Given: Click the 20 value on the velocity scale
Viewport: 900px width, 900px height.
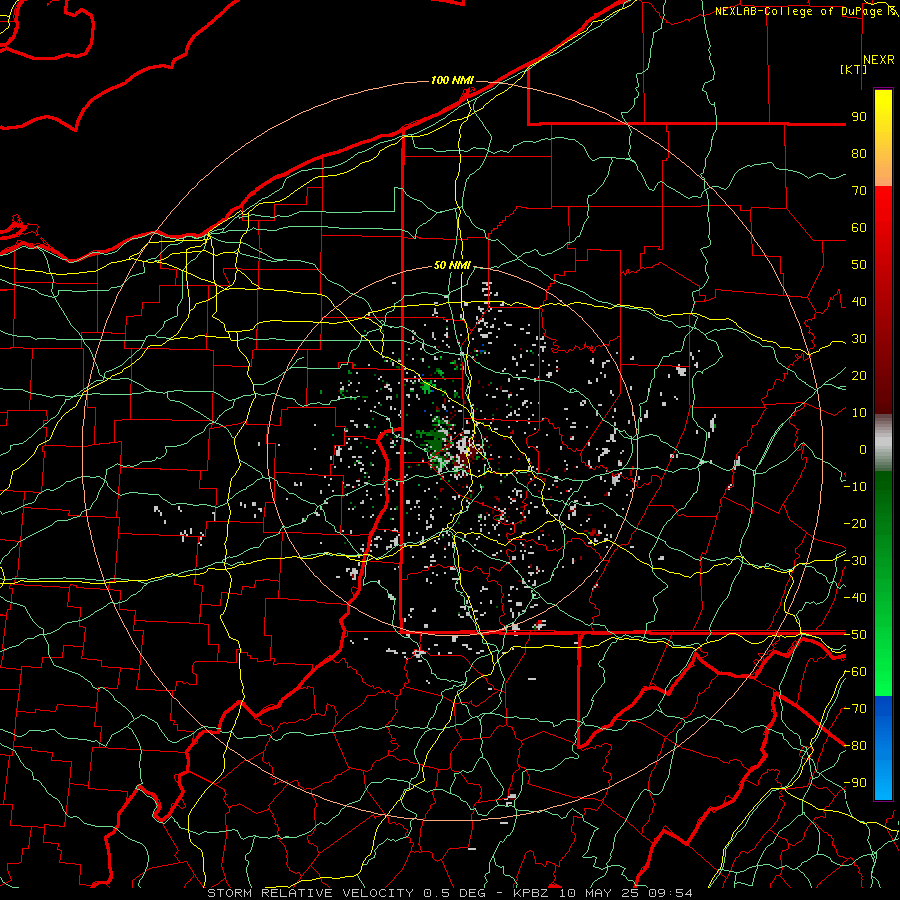Looking at the screenshot, I should click(x=859, y=375).
